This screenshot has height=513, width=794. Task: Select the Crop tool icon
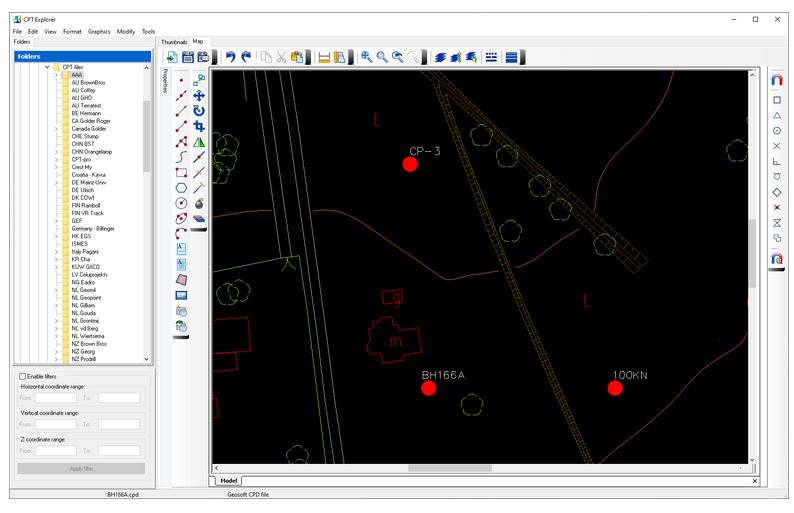pyautogui.click(x=198, y=126)
